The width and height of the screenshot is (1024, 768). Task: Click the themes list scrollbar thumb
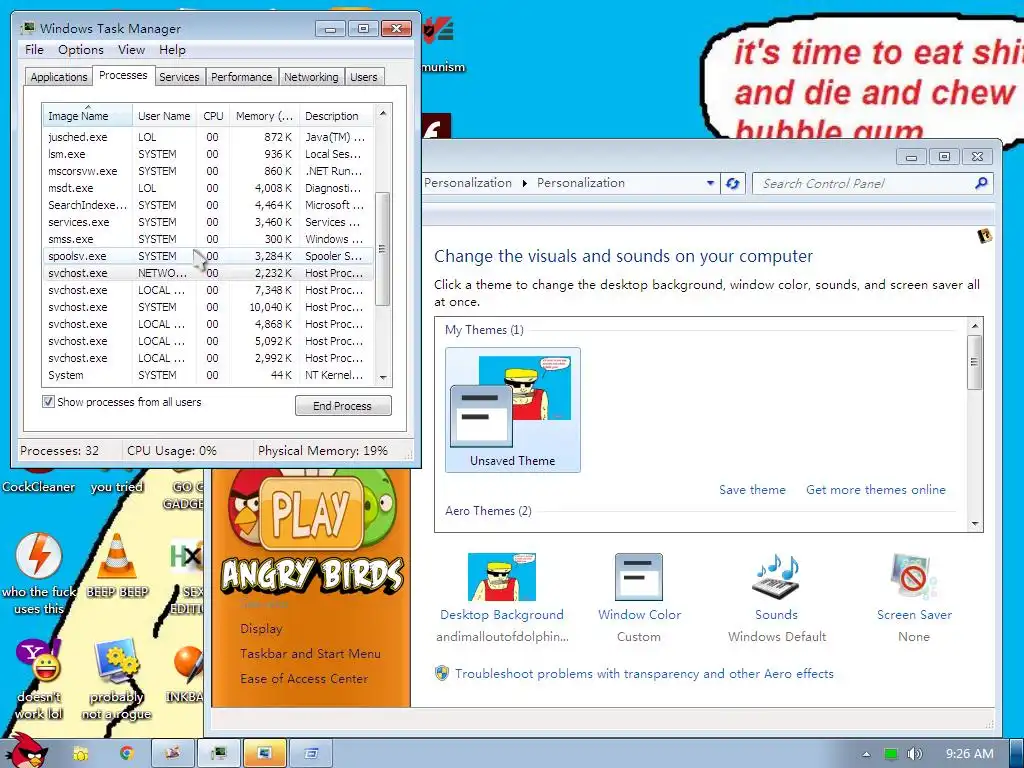click(x=974, y=362)
